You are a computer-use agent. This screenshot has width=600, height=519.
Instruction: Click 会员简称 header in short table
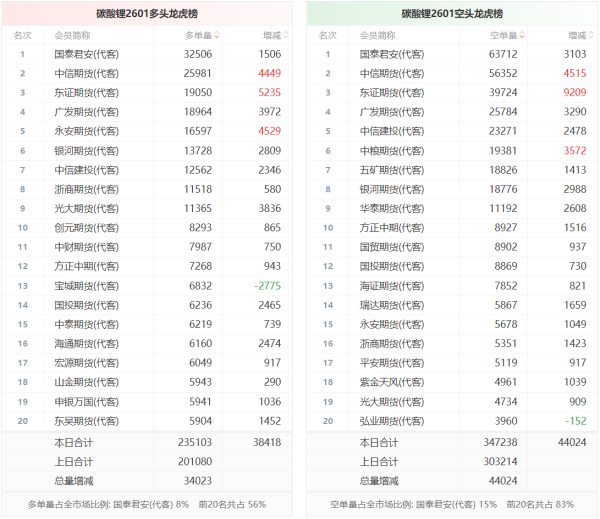[377, 36]
